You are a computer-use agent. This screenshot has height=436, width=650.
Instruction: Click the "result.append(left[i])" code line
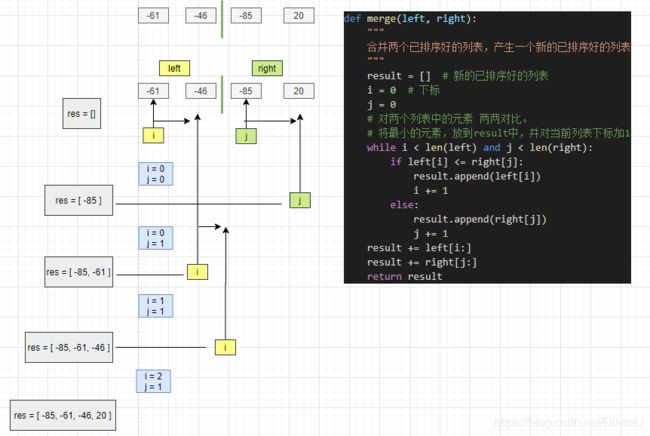[477, 176]
